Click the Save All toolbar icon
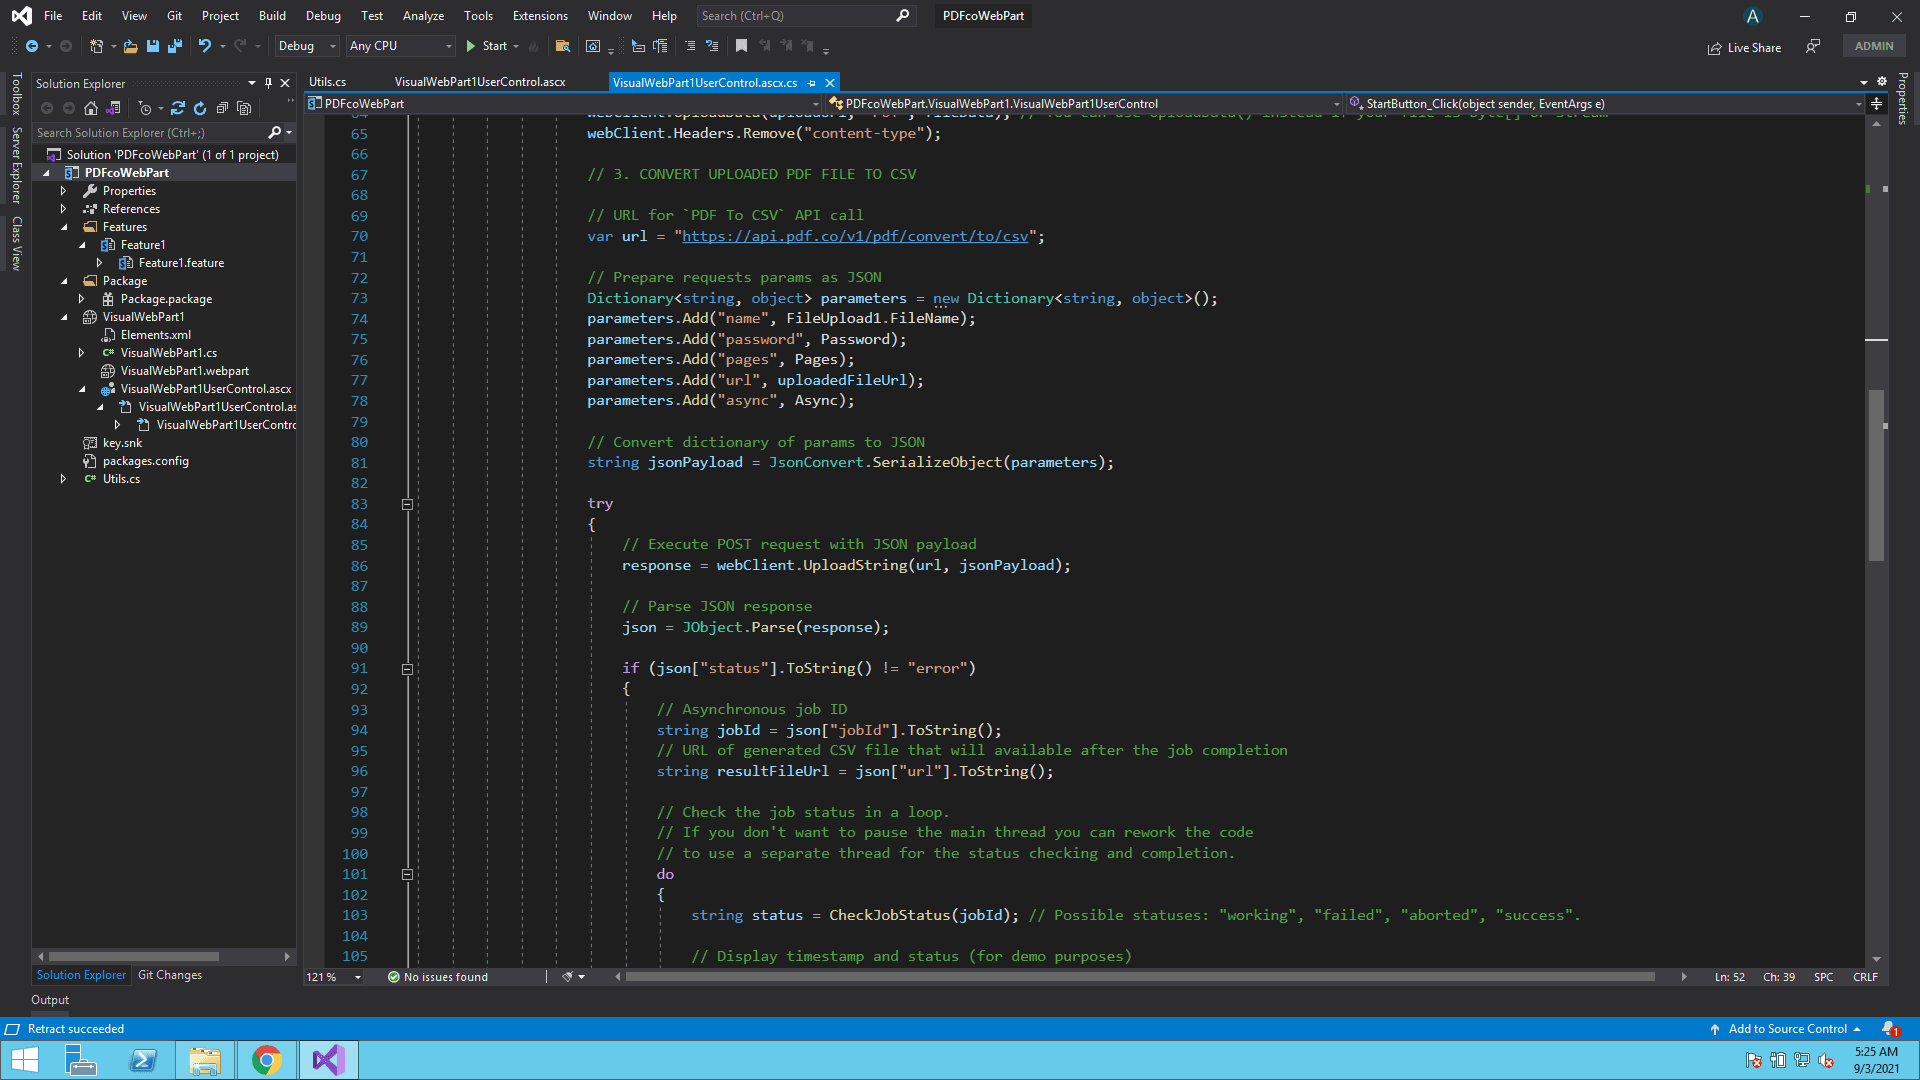Image resolution: width=1920 pixels, height=1080 pixels. [174, 46]
